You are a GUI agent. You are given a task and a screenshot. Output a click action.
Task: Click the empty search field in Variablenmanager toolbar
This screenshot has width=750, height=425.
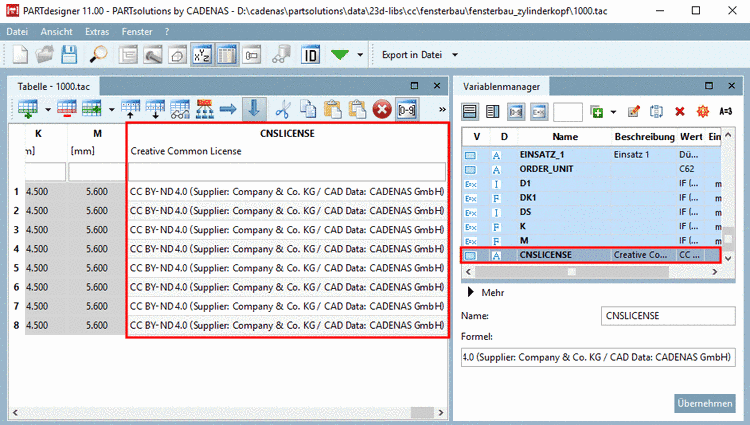pos(568,112)
